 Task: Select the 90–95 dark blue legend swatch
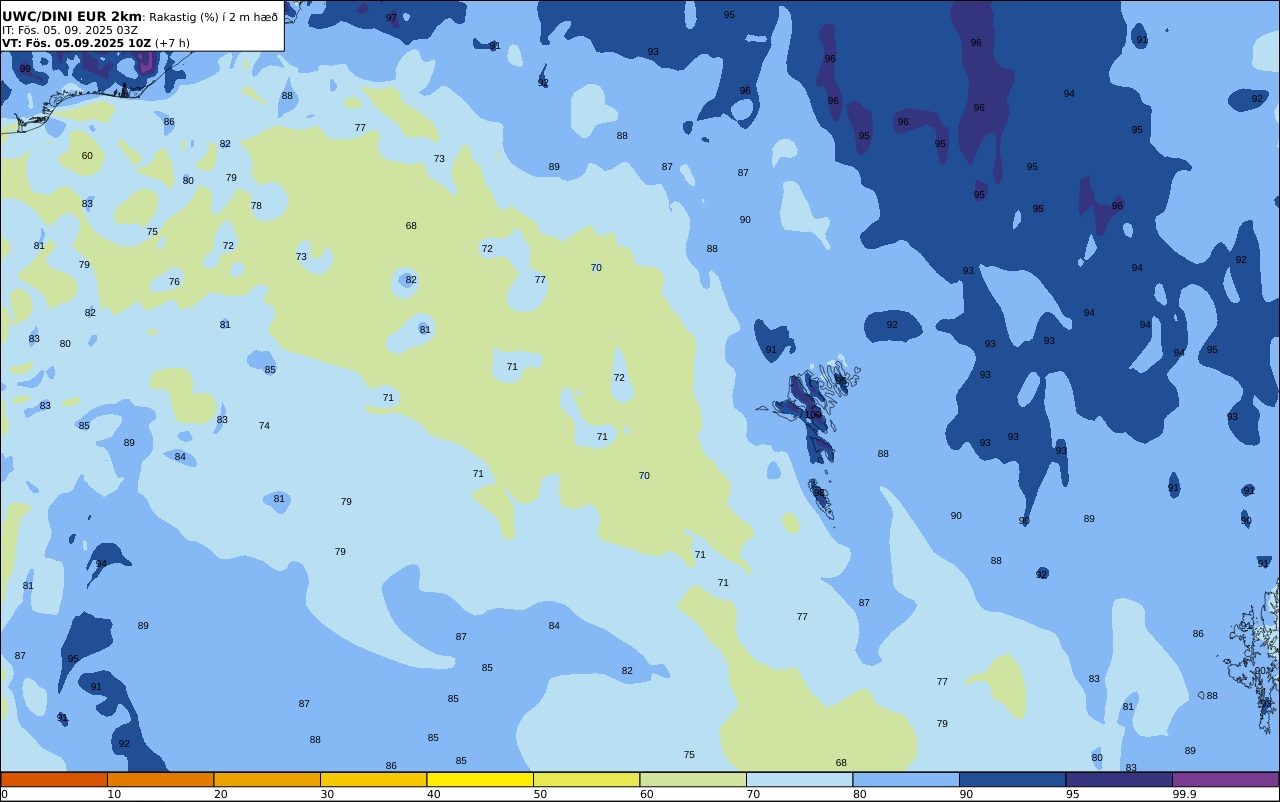(x=1012, y=779)
